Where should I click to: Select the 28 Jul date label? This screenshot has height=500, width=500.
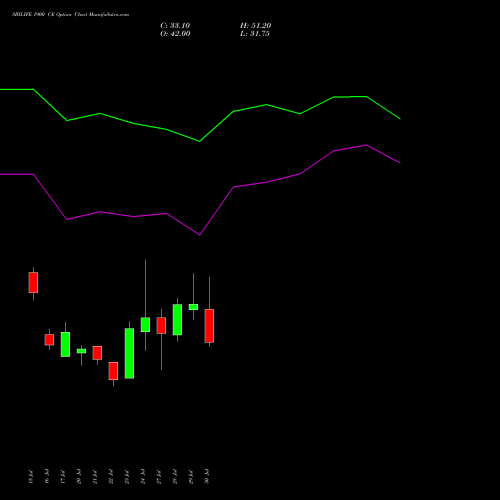(x=175, y=476)
